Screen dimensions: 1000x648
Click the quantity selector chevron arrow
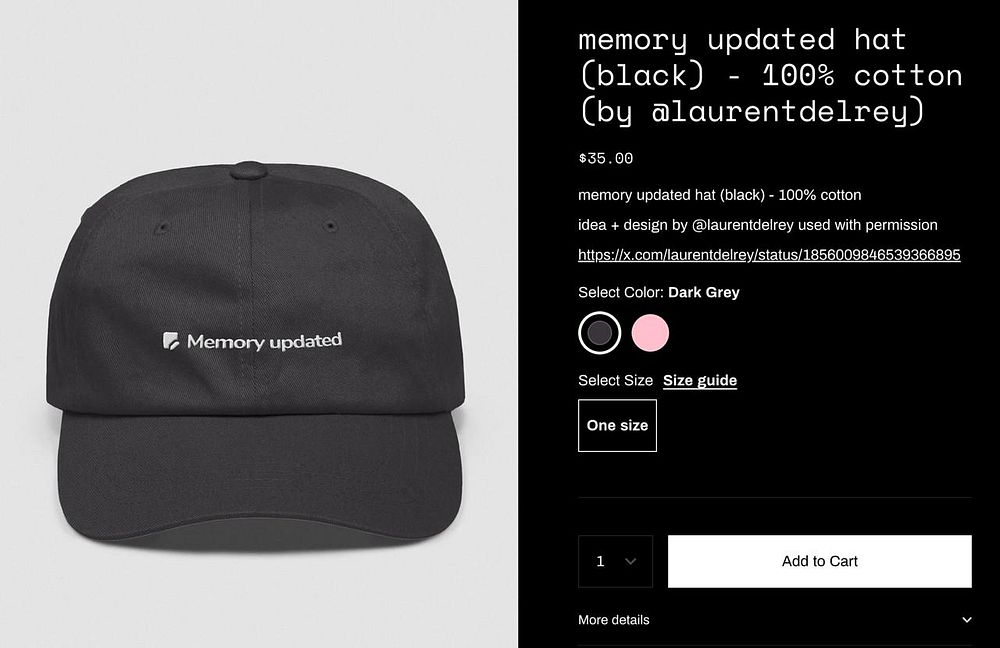pyautogui.click(x=631, y=561)
